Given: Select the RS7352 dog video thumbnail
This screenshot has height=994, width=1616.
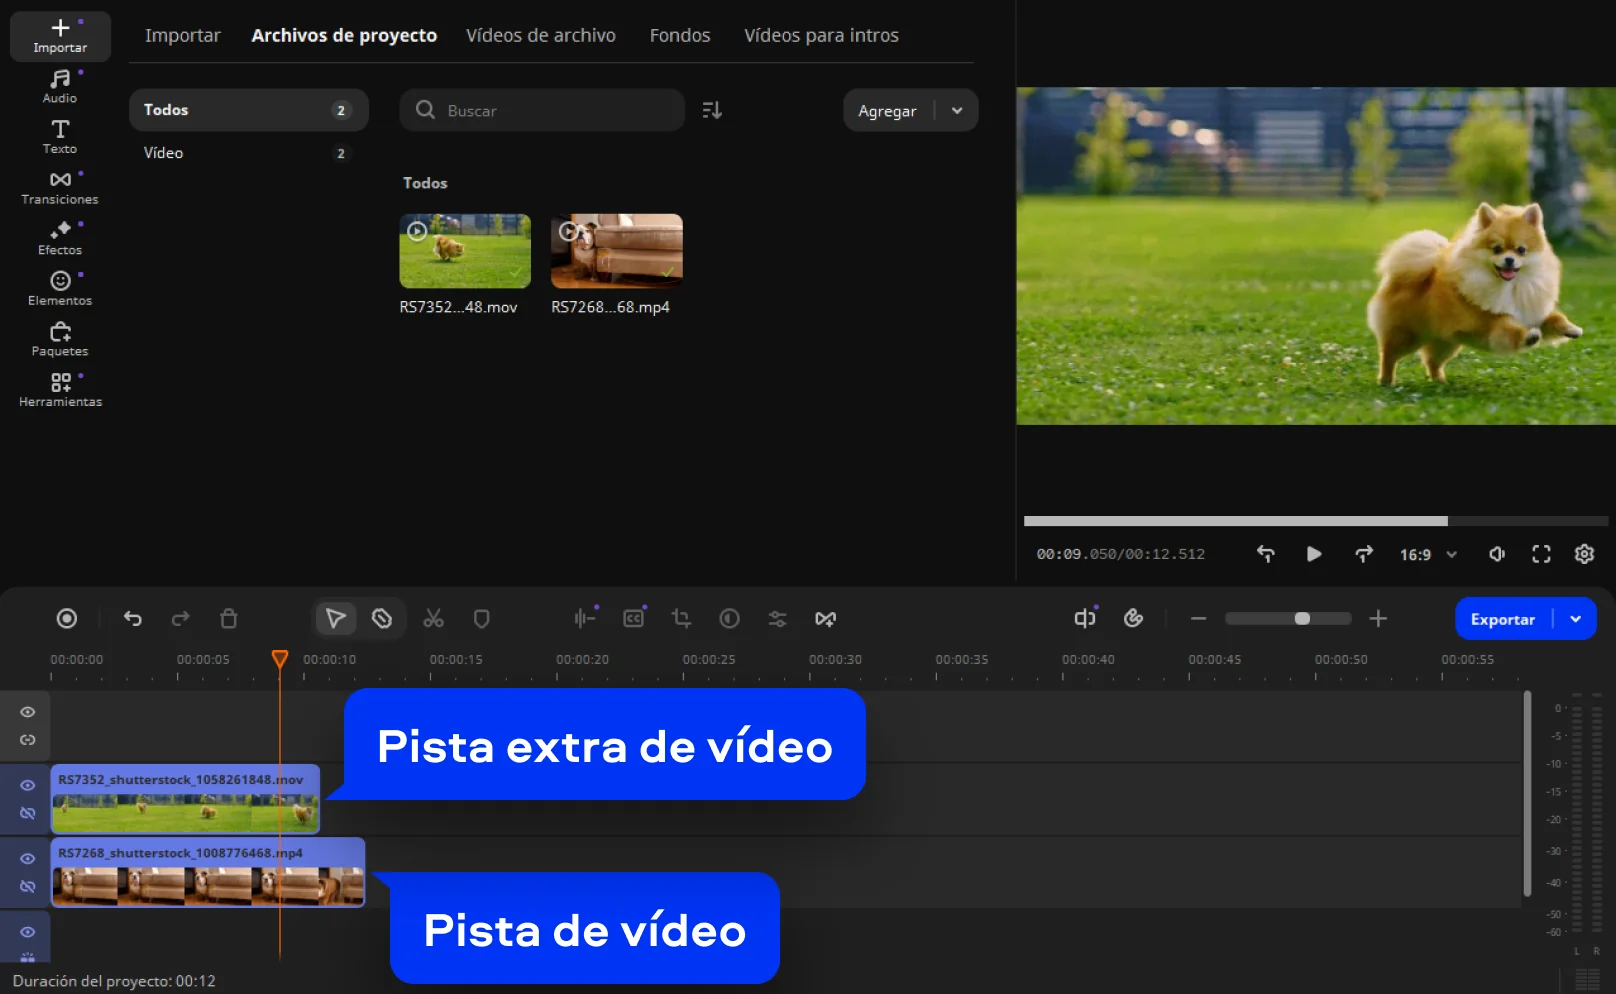Looking at the screenshot, I should 465,251.
